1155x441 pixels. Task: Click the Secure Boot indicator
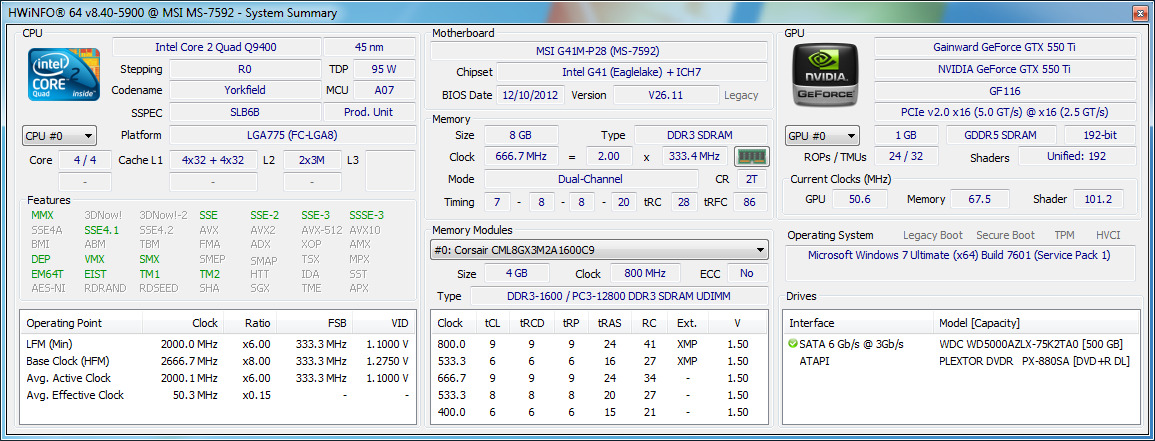pyautogui.click(x=1005, y=236)
